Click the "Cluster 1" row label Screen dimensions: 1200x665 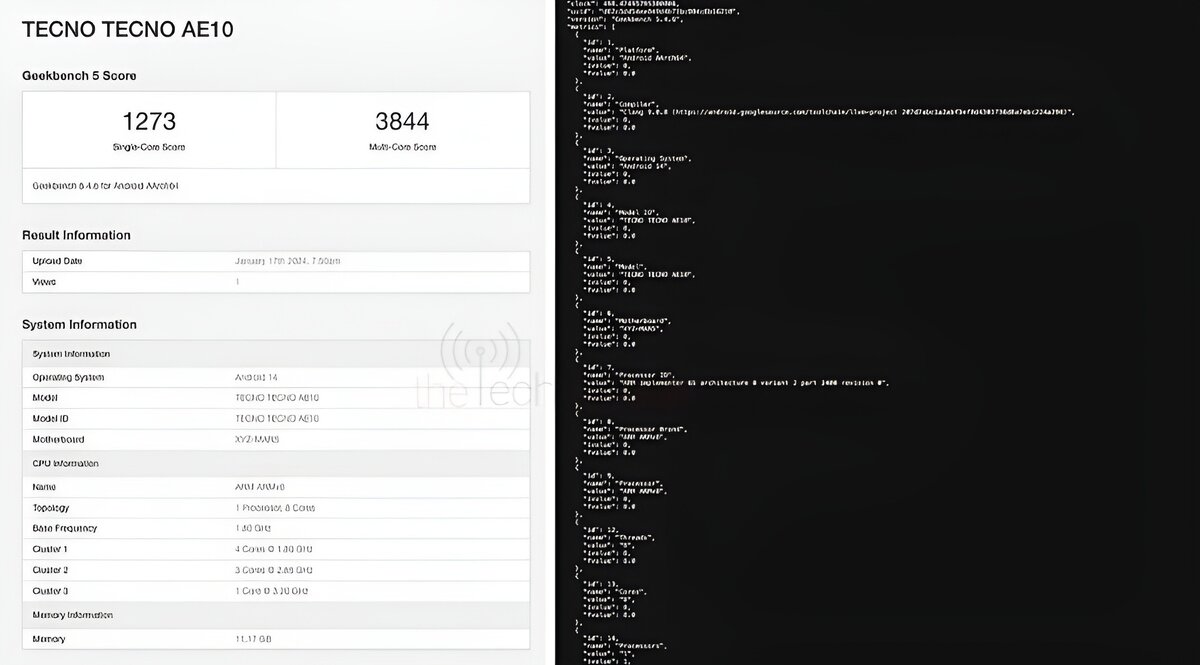pos(50,549)
